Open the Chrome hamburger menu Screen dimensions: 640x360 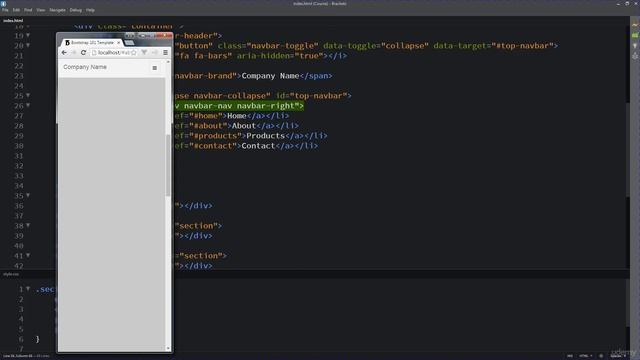tap(165, 53)
